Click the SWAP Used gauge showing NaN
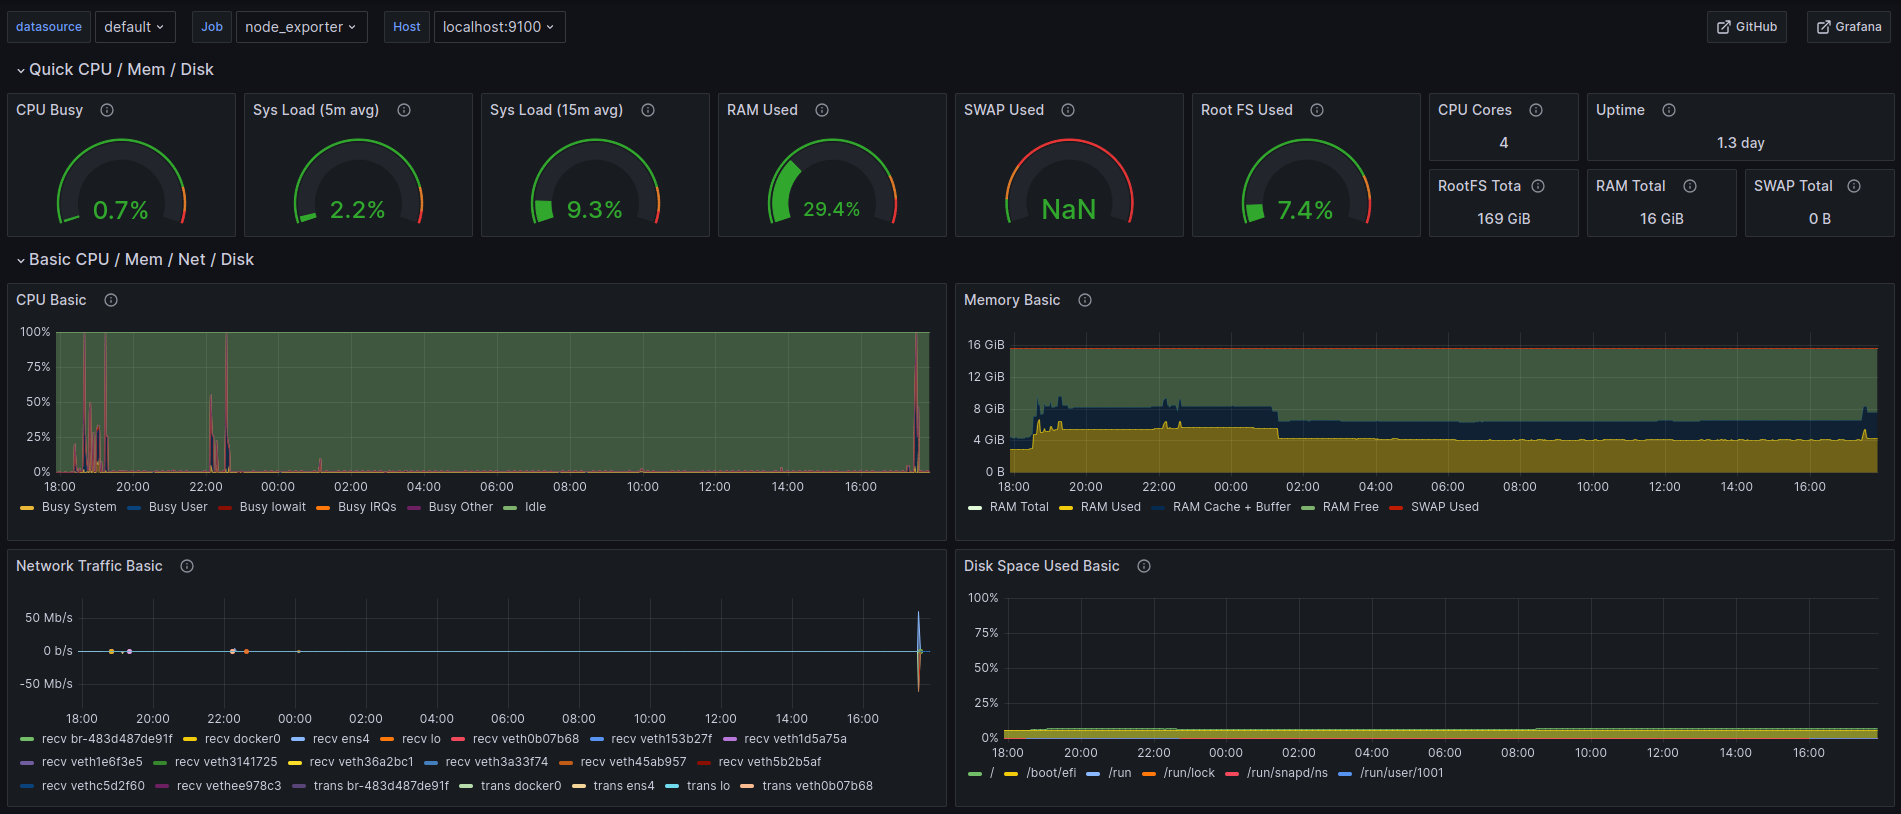1901x814 pixels. click(1069, 182)
